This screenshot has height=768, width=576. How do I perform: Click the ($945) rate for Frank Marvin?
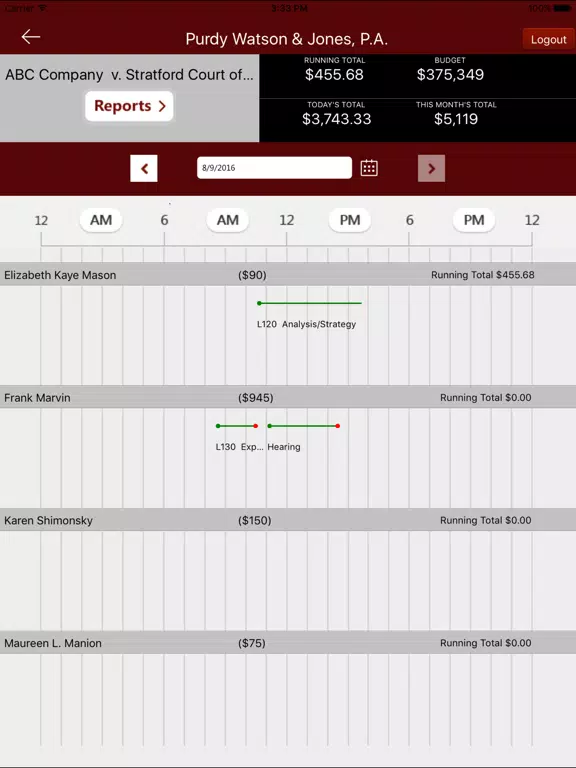coord(256,398)
